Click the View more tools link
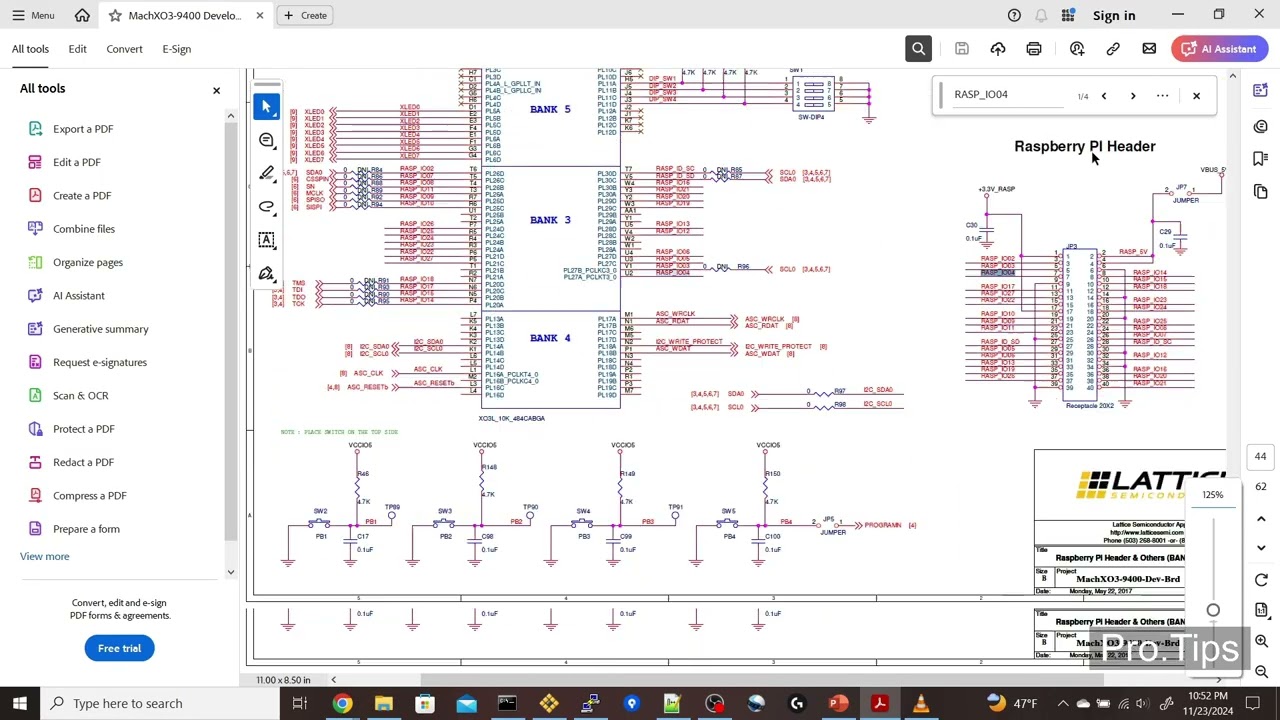The width and height of the screenshot is (1280, 720). (44, 556)
